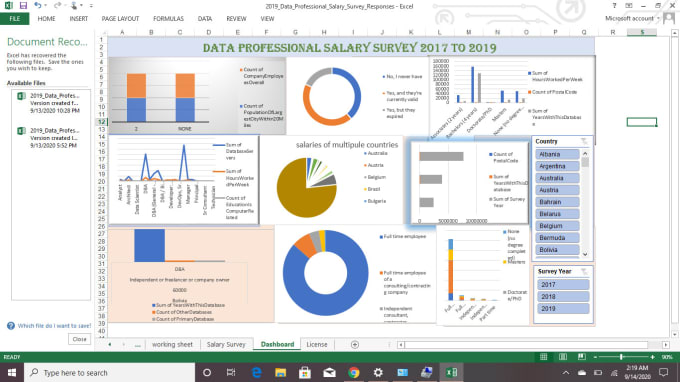
Task: Switch to the Salary Survey sheet tab
Action: [226, 344]
